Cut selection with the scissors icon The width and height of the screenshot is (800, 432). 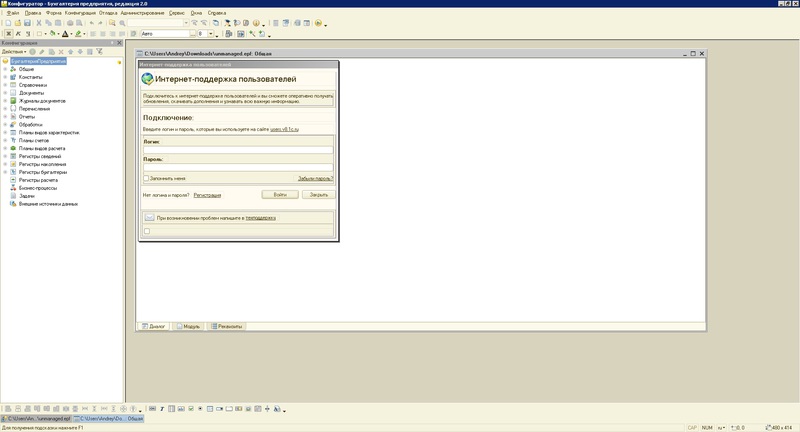(39, 23)
